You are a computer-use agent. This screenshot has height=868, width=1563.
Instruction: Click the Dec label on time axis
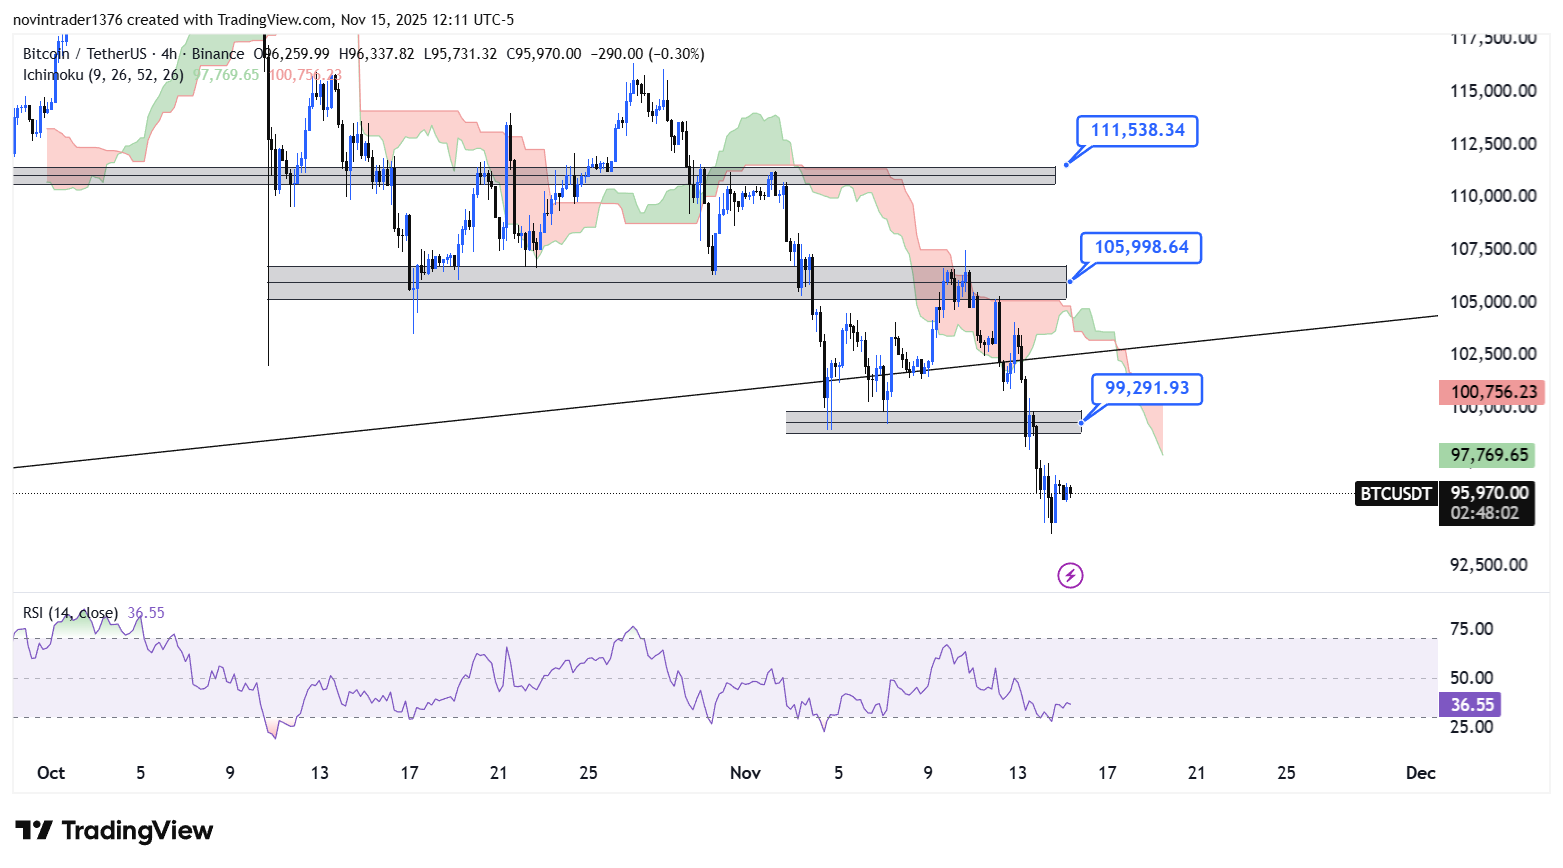[1420, 773]
